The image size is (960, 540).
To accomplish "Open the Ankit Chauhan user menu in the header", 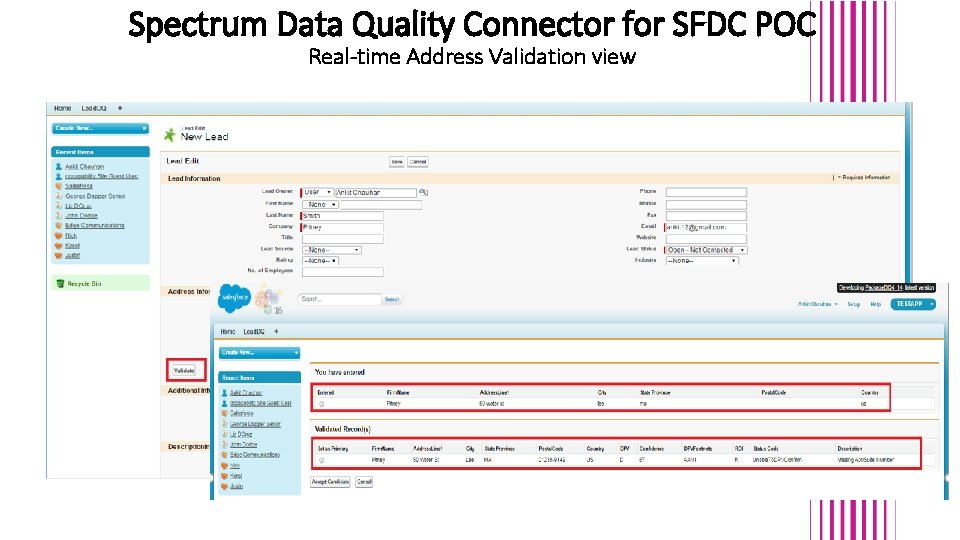I will click(818, 304).
